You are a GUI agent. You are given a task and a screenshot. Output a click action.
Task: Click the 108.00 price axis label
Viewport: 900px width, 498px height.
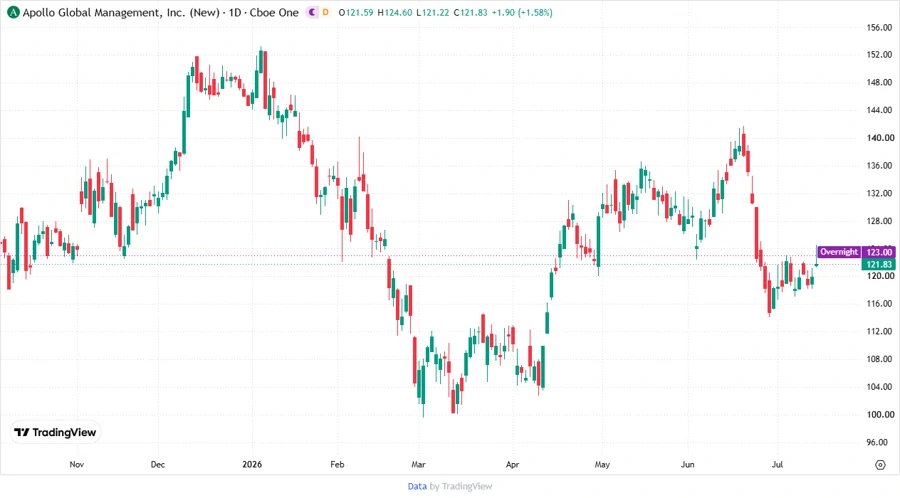click(x=879, y=359)
